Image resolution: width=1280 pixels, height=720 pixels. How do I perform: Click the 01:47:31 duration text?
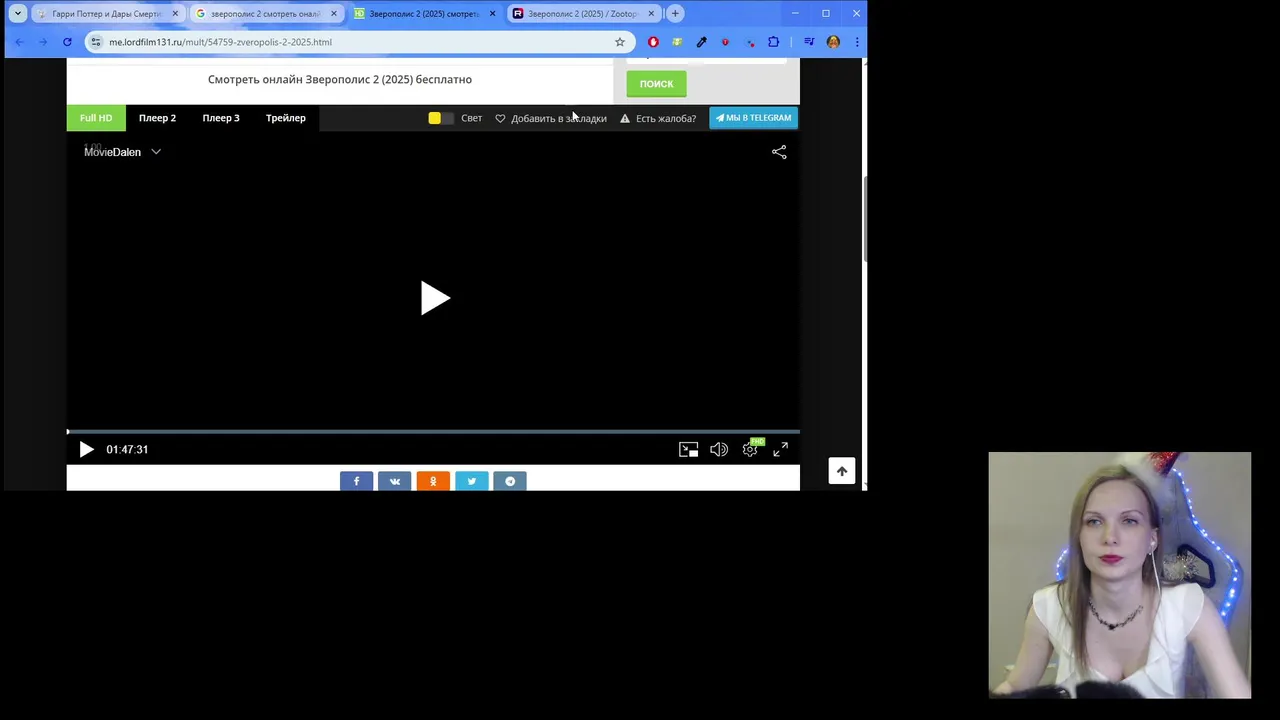[x=127, y=450]
